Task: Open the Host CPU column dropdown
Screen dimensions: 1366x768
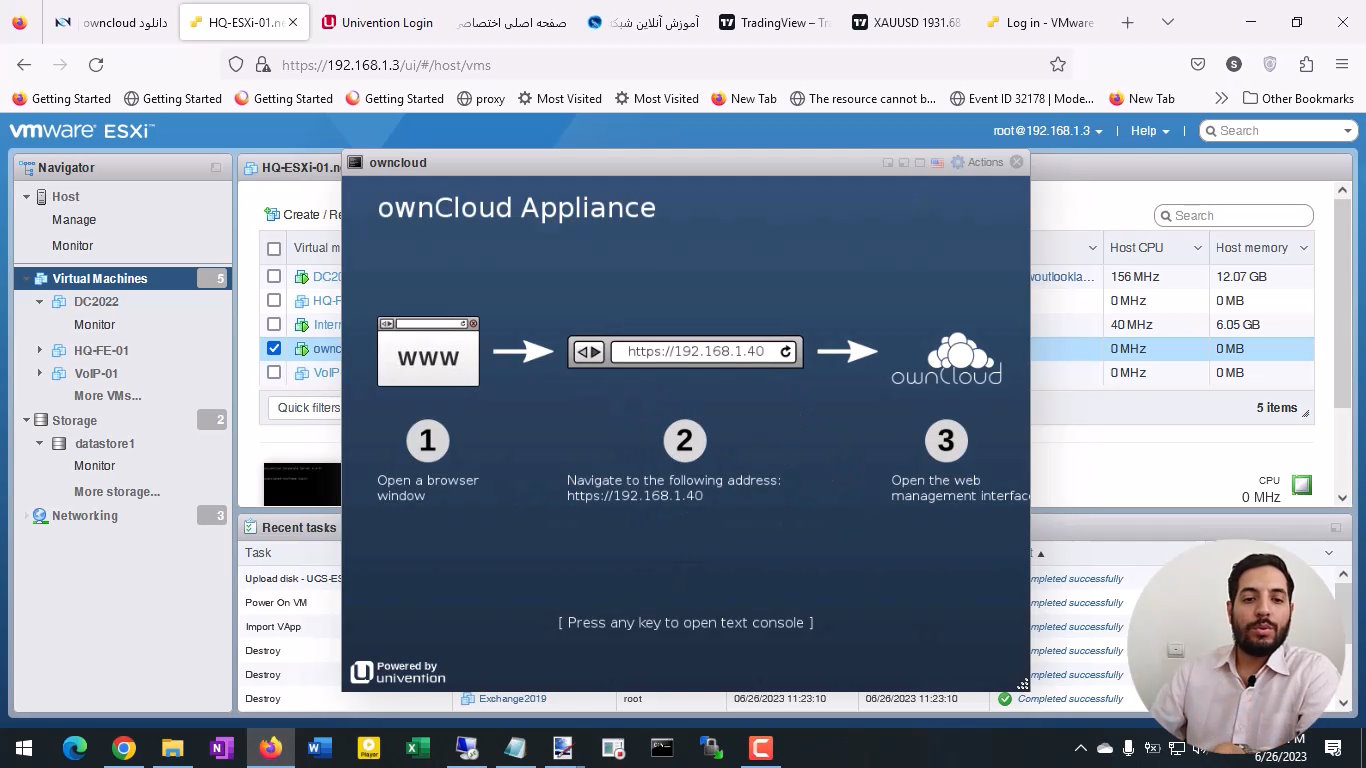Action: (x=1197, y=248)
